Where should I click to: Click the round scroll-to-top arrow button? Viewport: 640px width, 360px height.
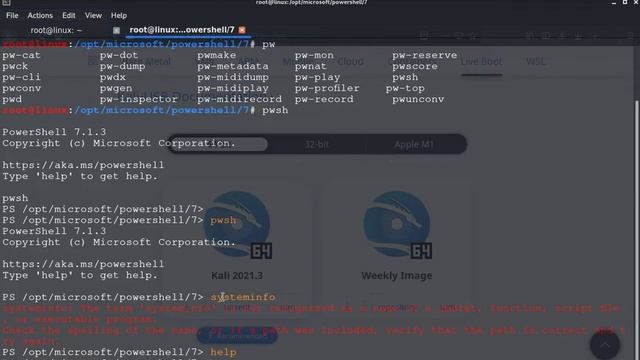[x=605, y=345]
